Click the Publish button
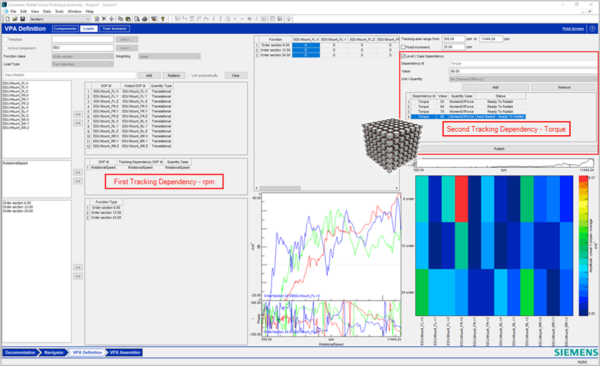The width and height of the screenshot is (600, 366). 499,149
